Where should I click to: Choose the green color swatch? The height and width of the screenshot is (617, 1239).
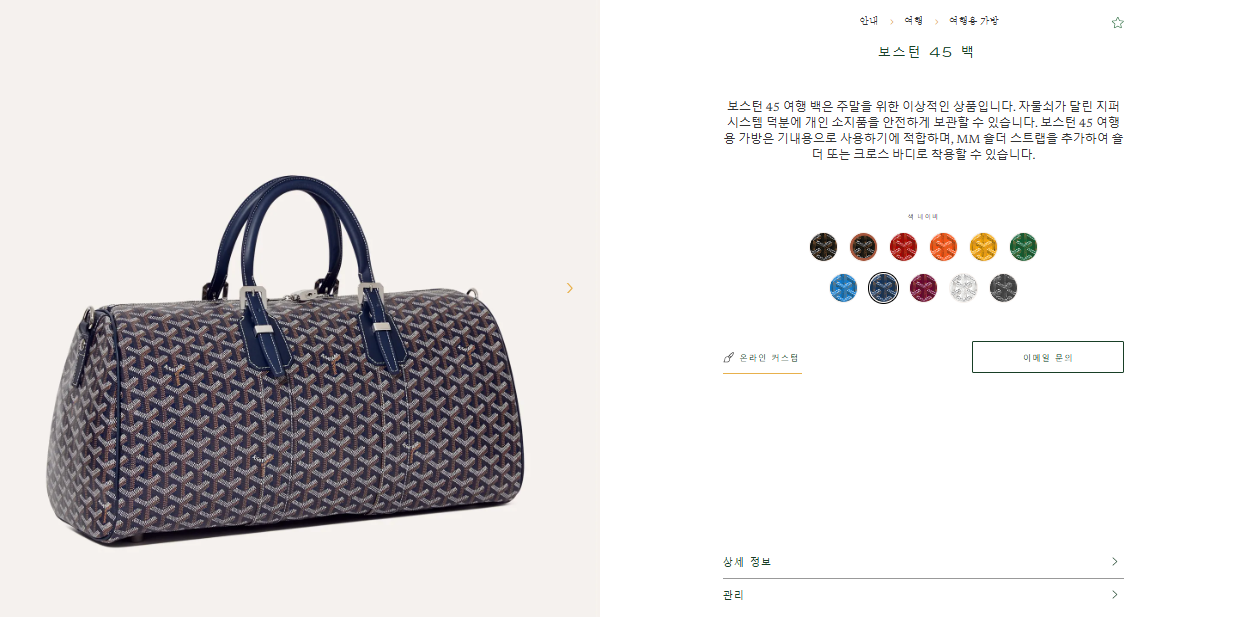(x=1023, y=247)
